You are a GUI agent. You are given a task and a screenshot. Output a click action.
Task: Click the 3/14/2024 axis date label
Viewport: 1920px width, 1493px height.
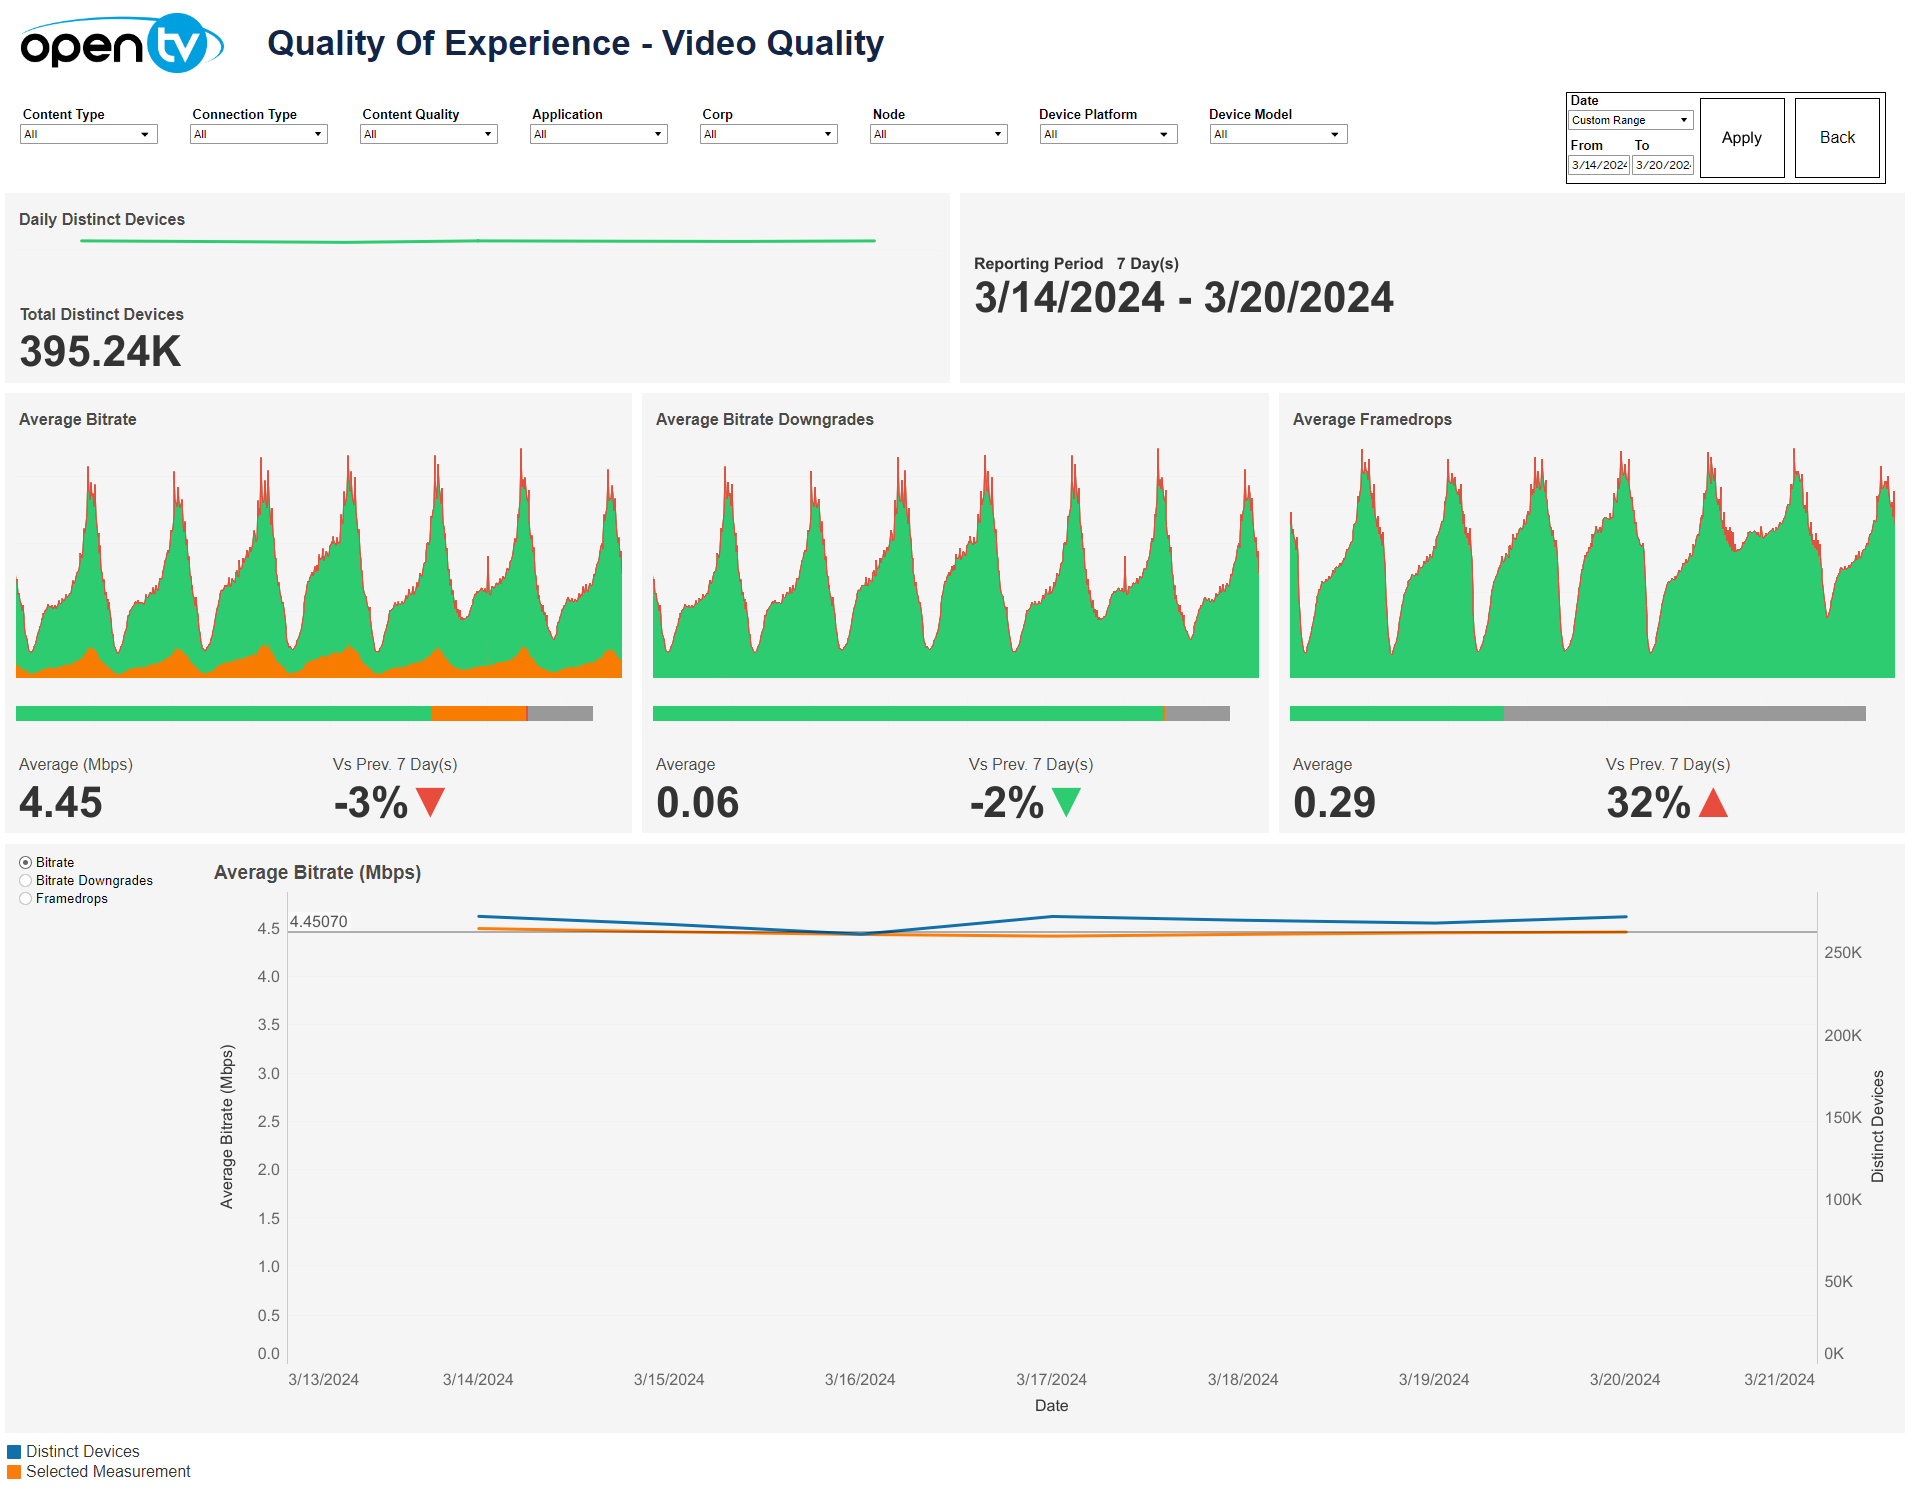pyautogui.click(x=478, y=1379)
